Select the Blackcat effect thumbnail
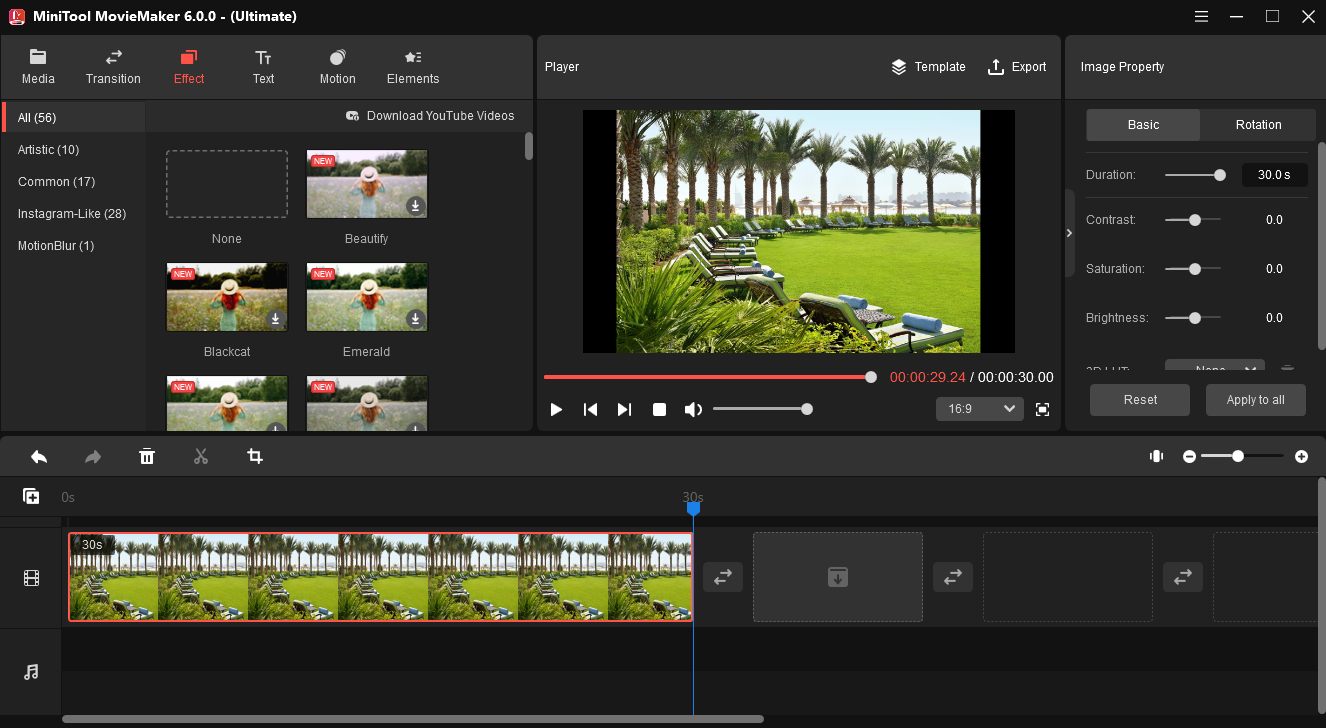The height and width of the screenshot is (728, 1326). 227,298
